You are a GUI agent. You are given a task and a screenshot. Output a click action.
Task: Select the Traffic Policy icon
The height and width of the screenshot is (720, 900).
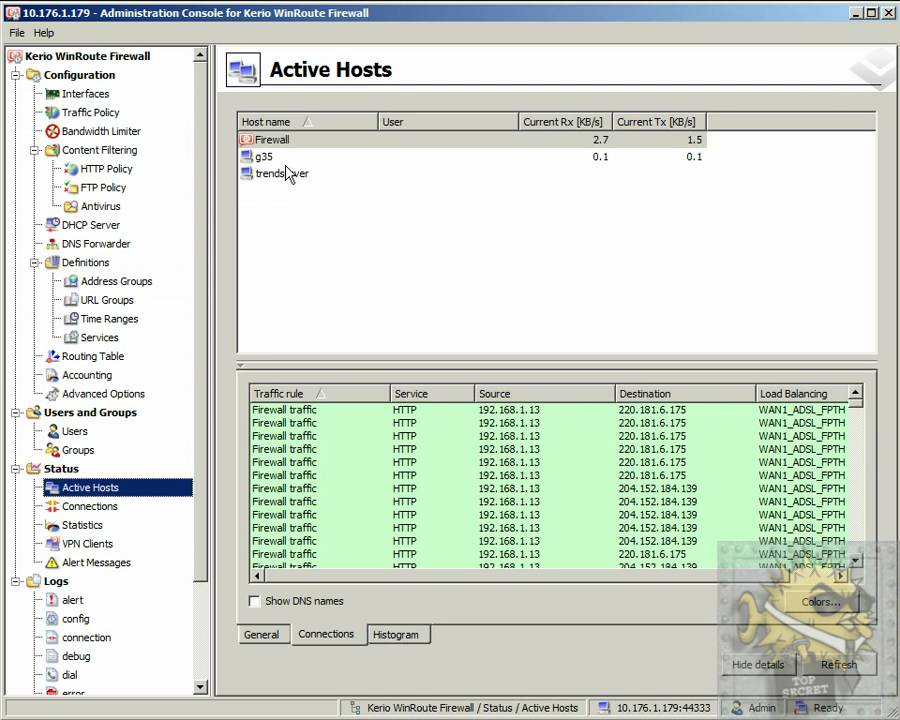52,113
